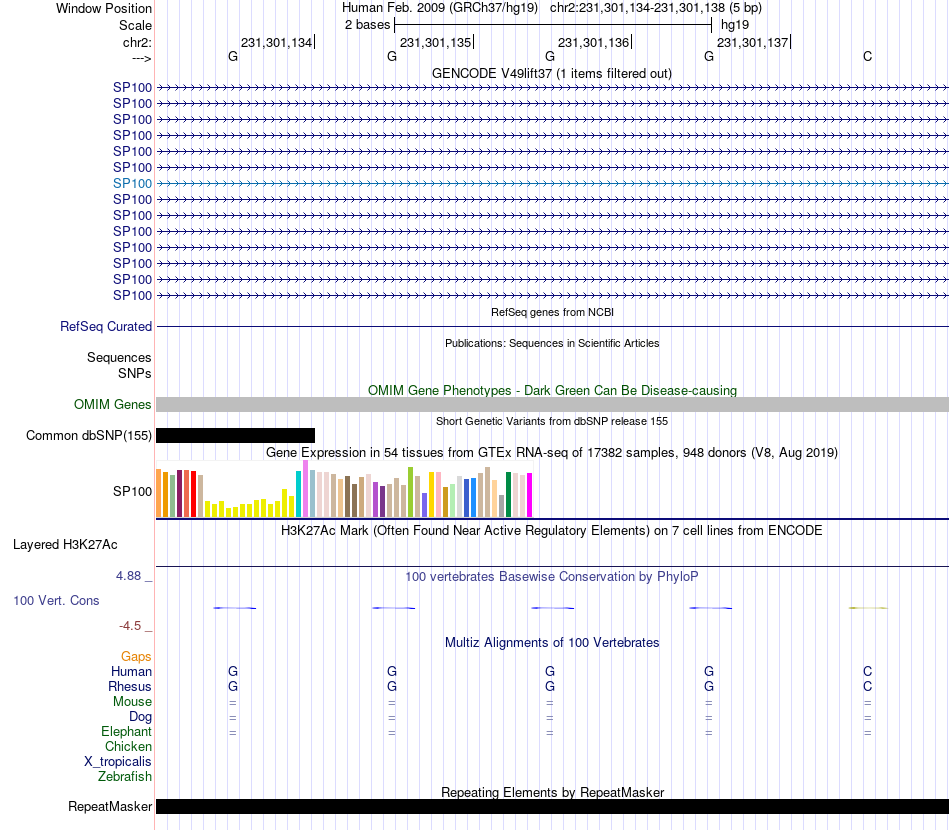Click the chr2:231,301,134-231,301,138 (5 bp) position text
The width and height of the screenshot is (950, 830).
[x=656, y=8]
